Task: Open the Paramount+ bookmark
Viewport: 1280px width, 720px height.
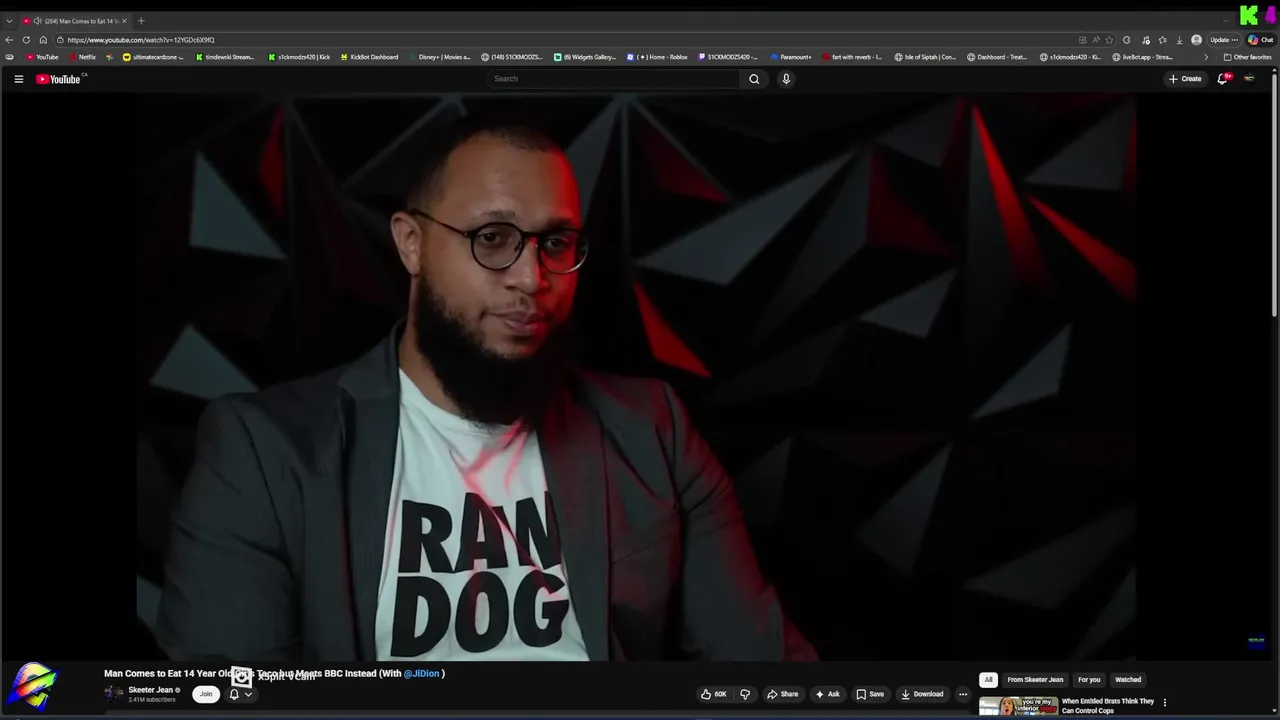Action: (x=790, y=57)
